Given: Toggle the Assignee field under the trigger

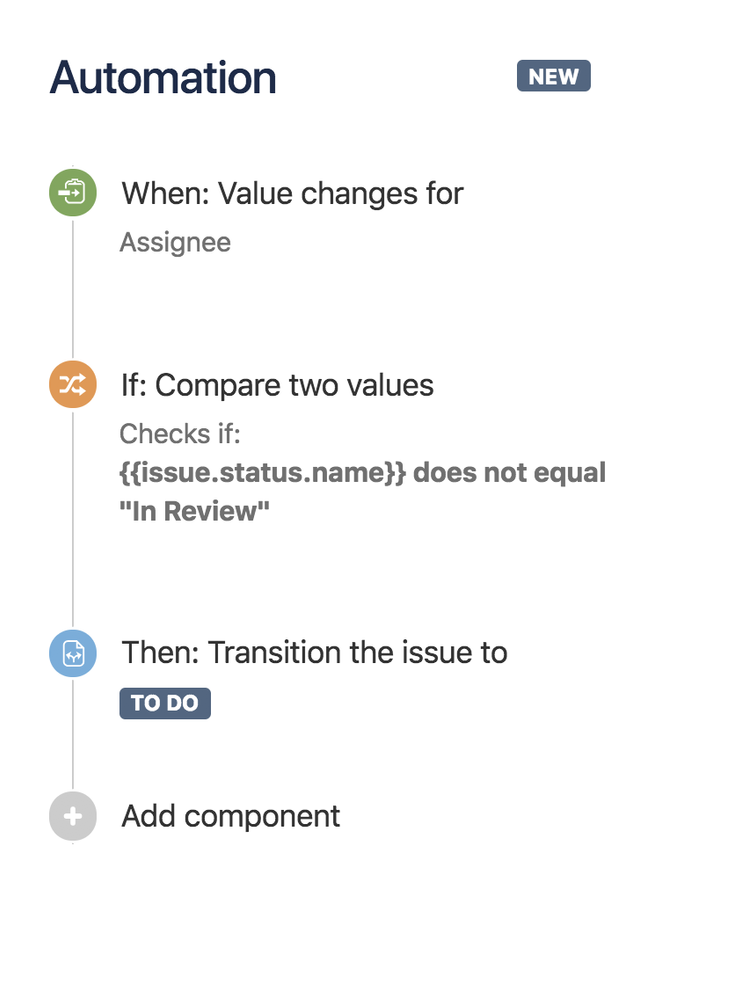Looking at the screenshot, I should (x=175, y=242).
